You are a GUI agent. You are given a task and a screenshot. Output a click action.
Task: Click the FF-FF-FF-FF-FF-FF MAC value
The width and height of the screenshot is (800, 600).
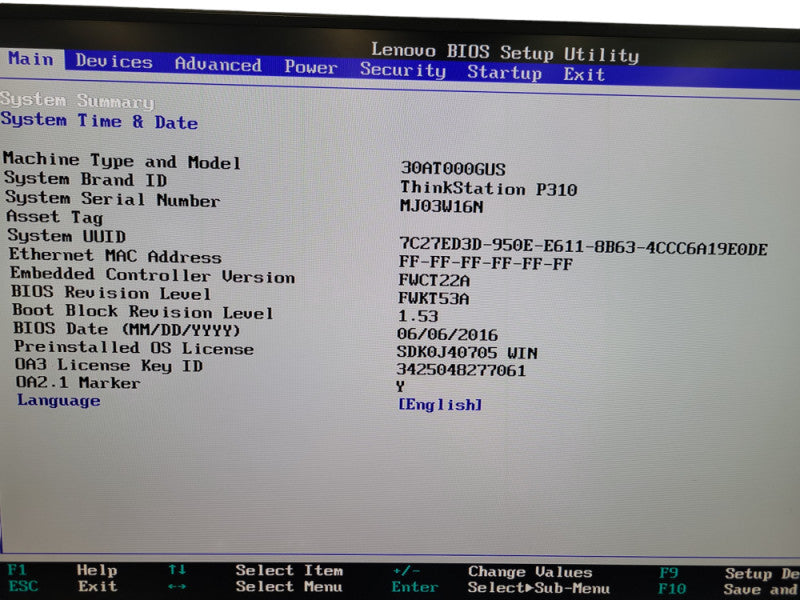click(486, 263)
